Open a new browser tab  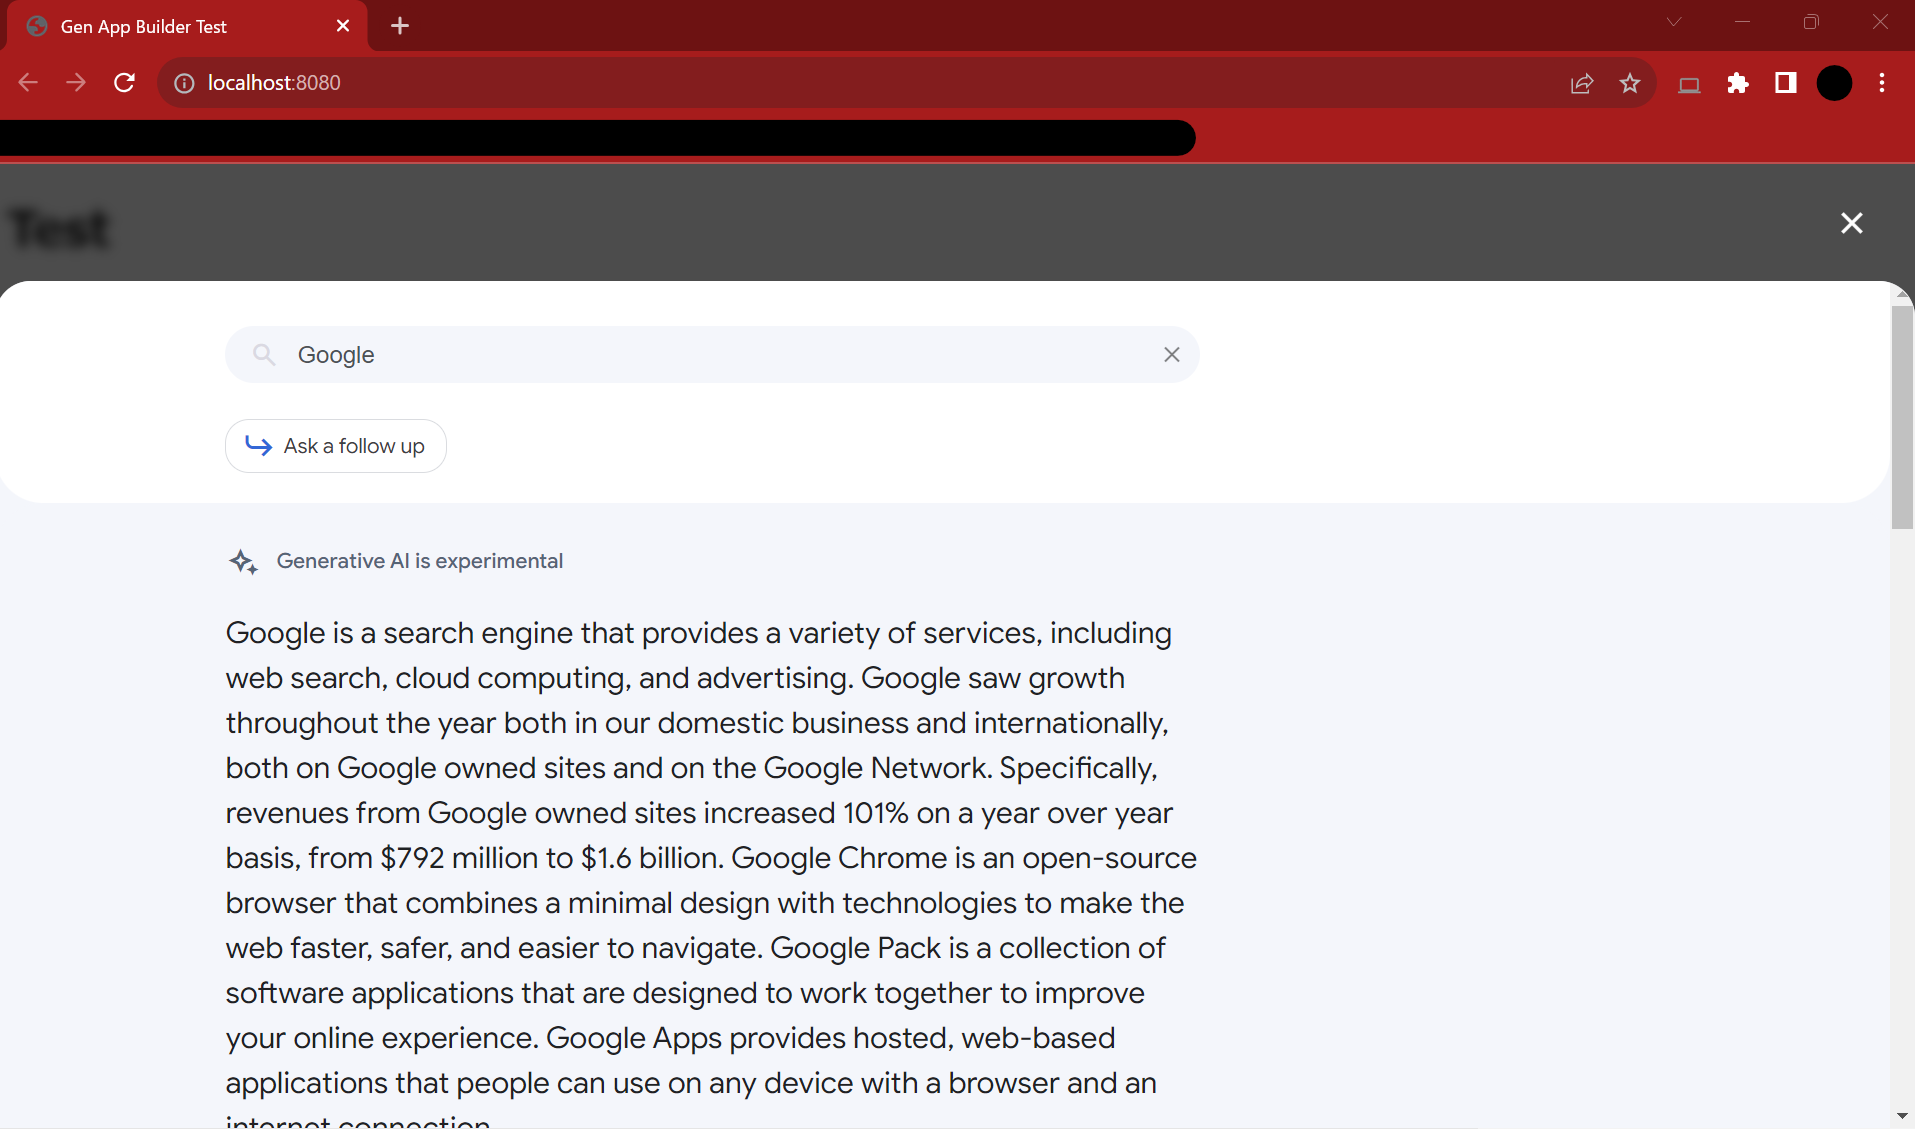point(400,26)
